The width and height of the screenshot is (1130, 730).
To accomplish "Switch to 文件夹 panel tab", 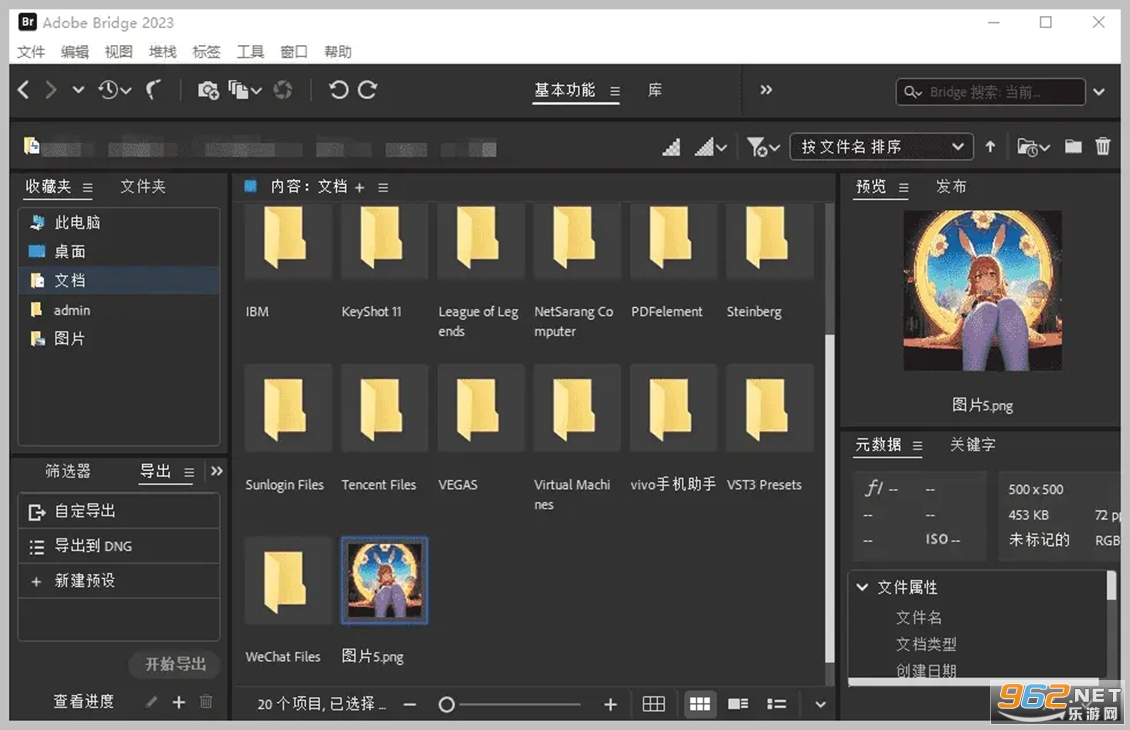I will (x=143, y=187).
